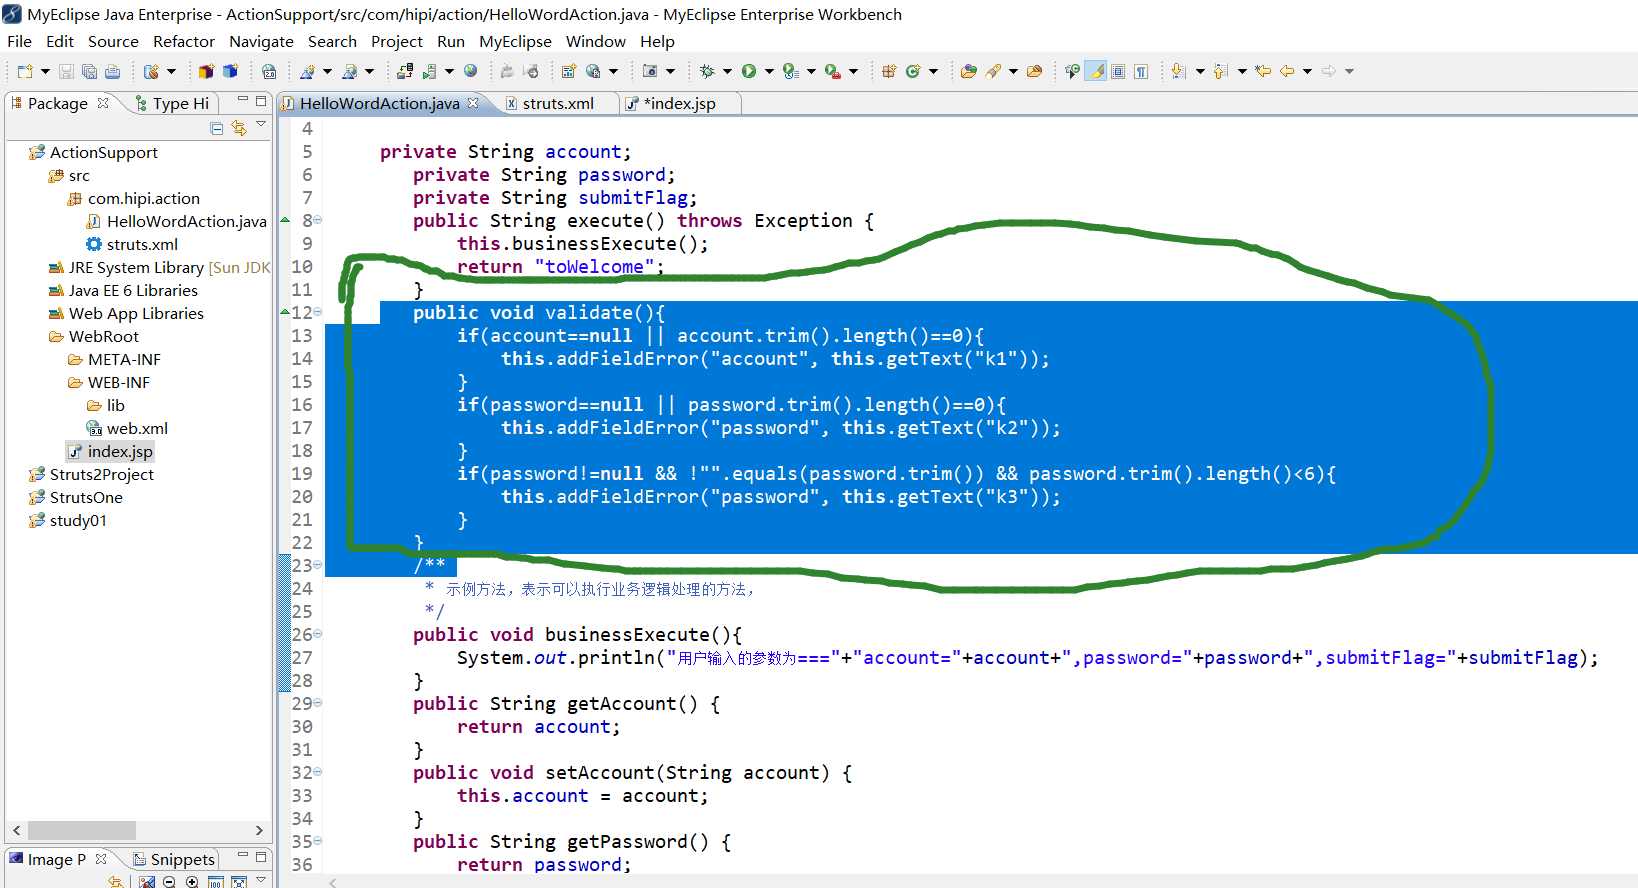This screenshot has height=888, width=1638.
Task: Select the StrutsOne project node
Action: coord(76,497)
